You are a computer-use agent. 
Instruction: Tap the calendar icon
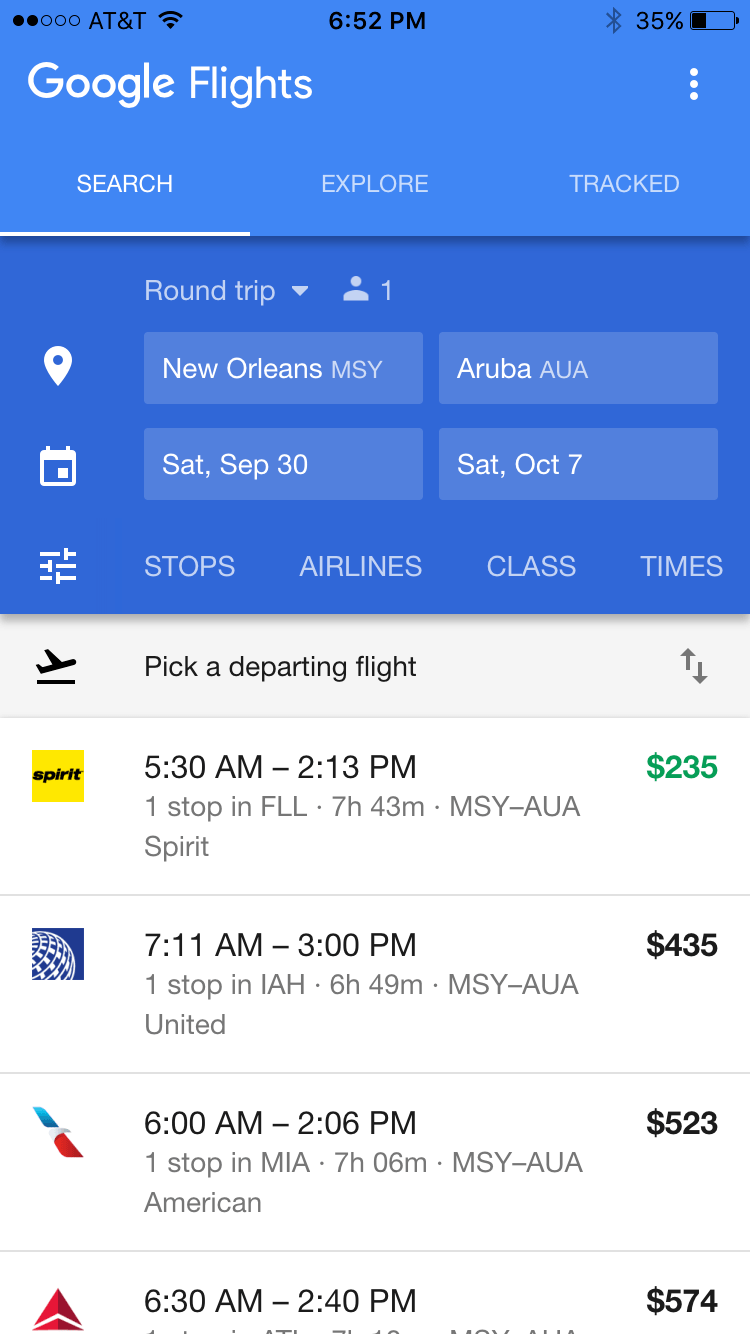point(58,466)
